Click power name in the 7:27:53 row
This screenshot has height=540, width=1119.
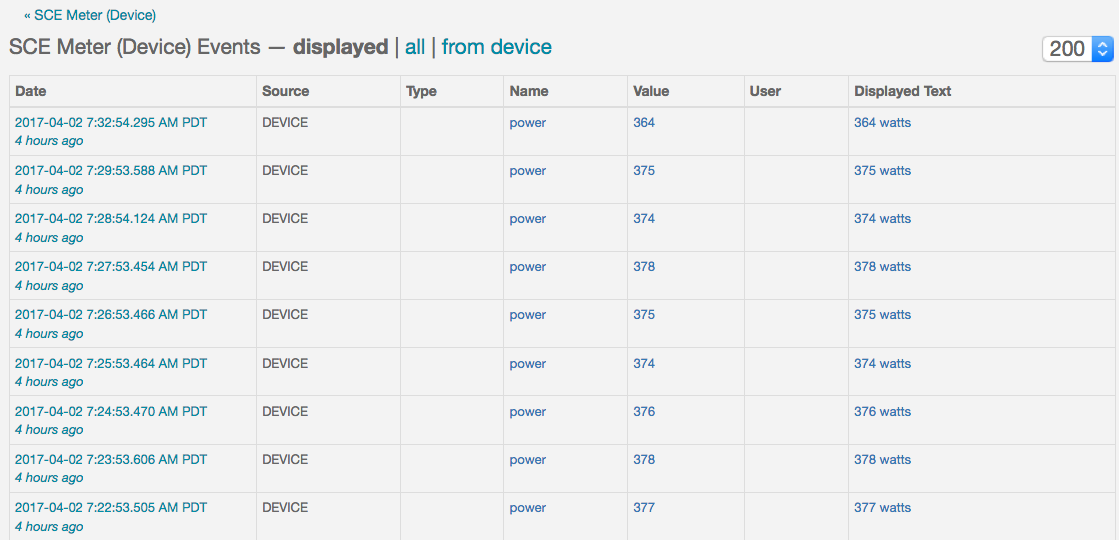[x=527, y=267]
